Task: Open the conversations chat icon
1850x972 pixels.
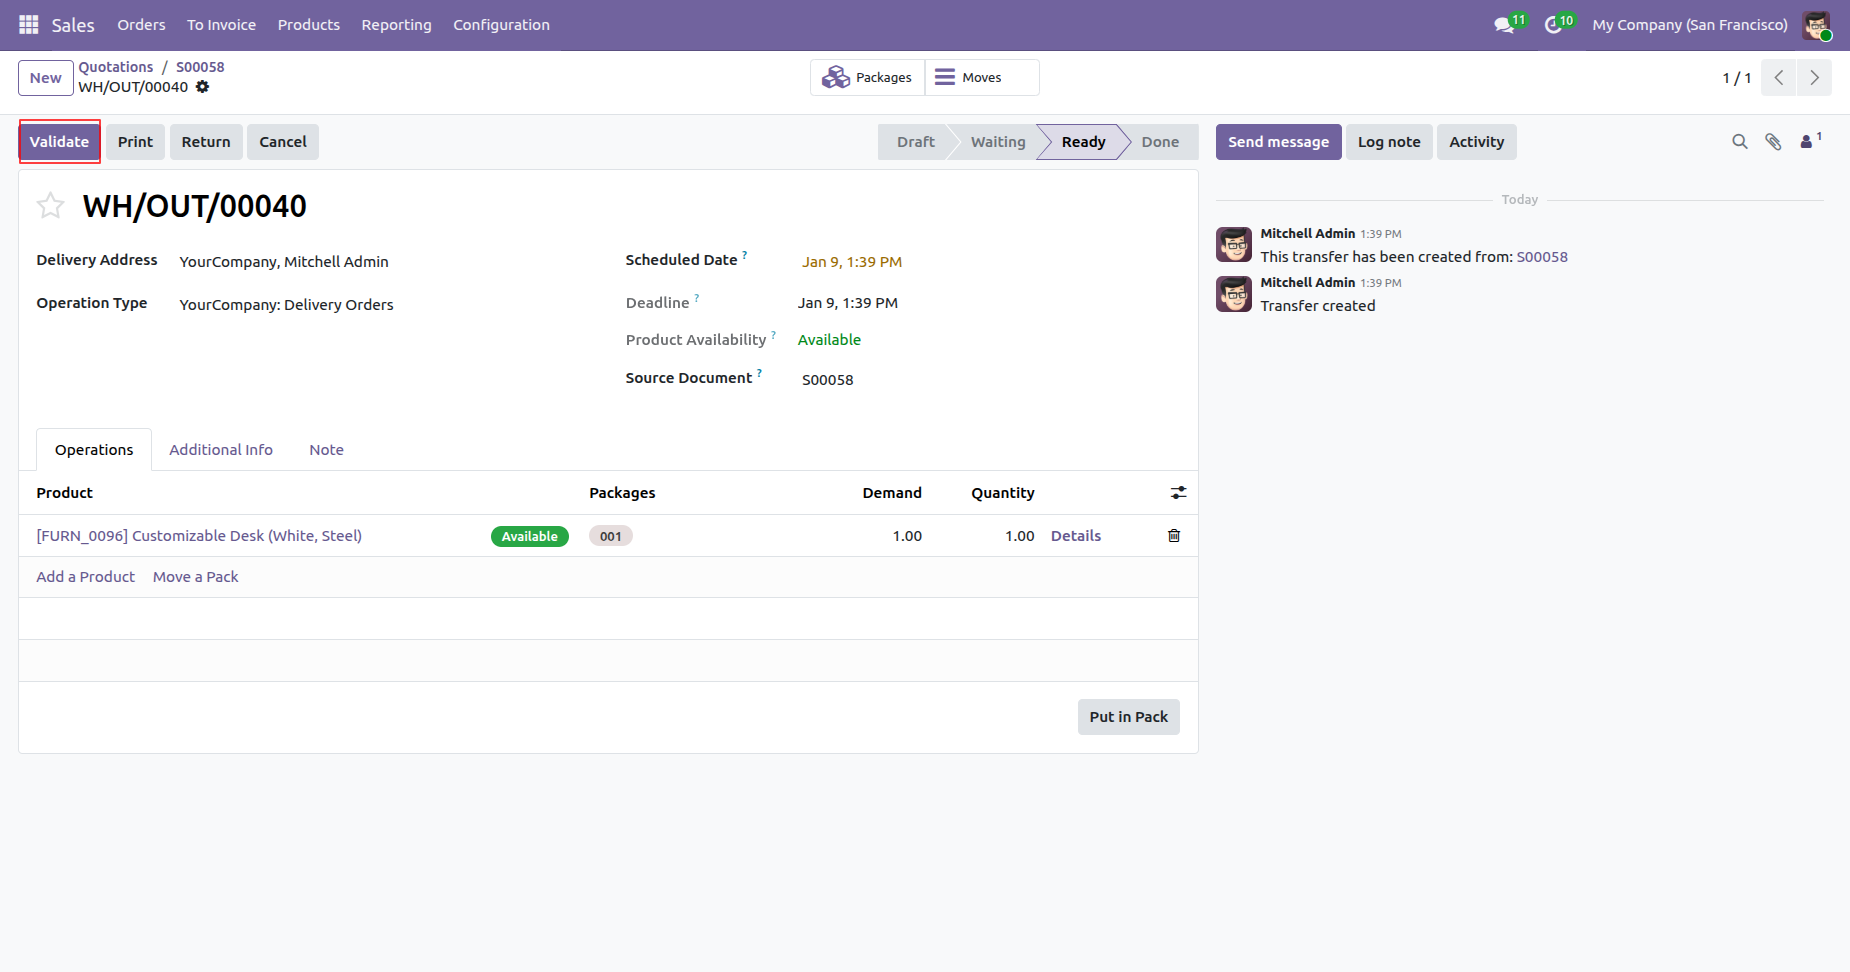Action: 1504,25
